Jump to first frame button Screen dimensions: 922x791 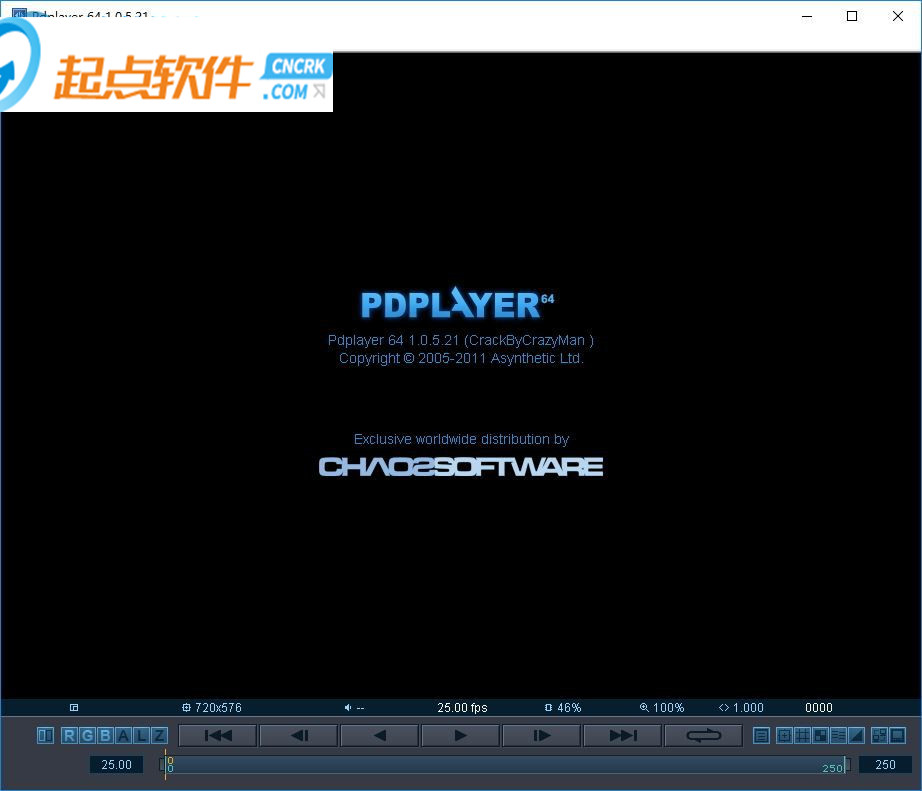tap(218, 736)
